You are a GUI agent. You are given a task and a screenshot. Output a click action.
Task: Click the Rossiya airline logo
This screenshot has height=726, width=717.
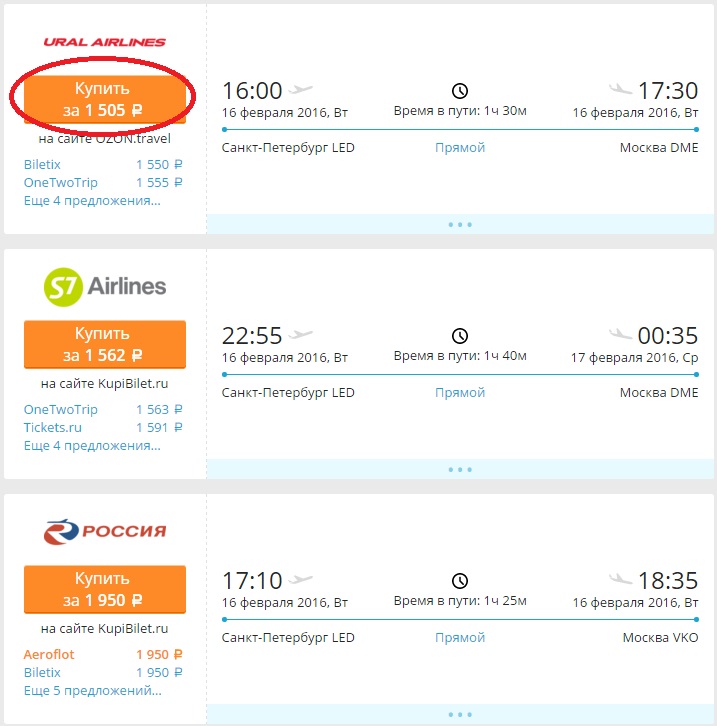[x=104, y=532]
